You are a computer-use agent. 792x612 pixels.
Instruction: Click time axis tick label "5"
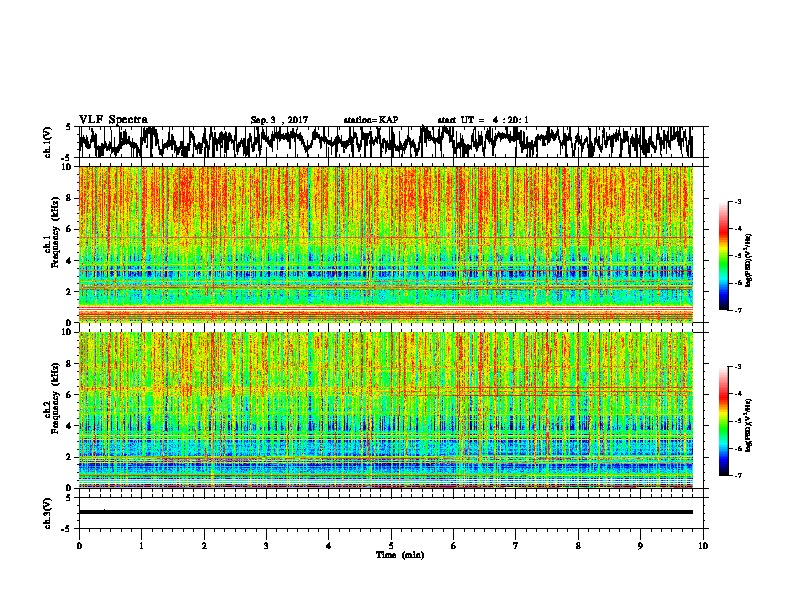[x=391, y=546]
